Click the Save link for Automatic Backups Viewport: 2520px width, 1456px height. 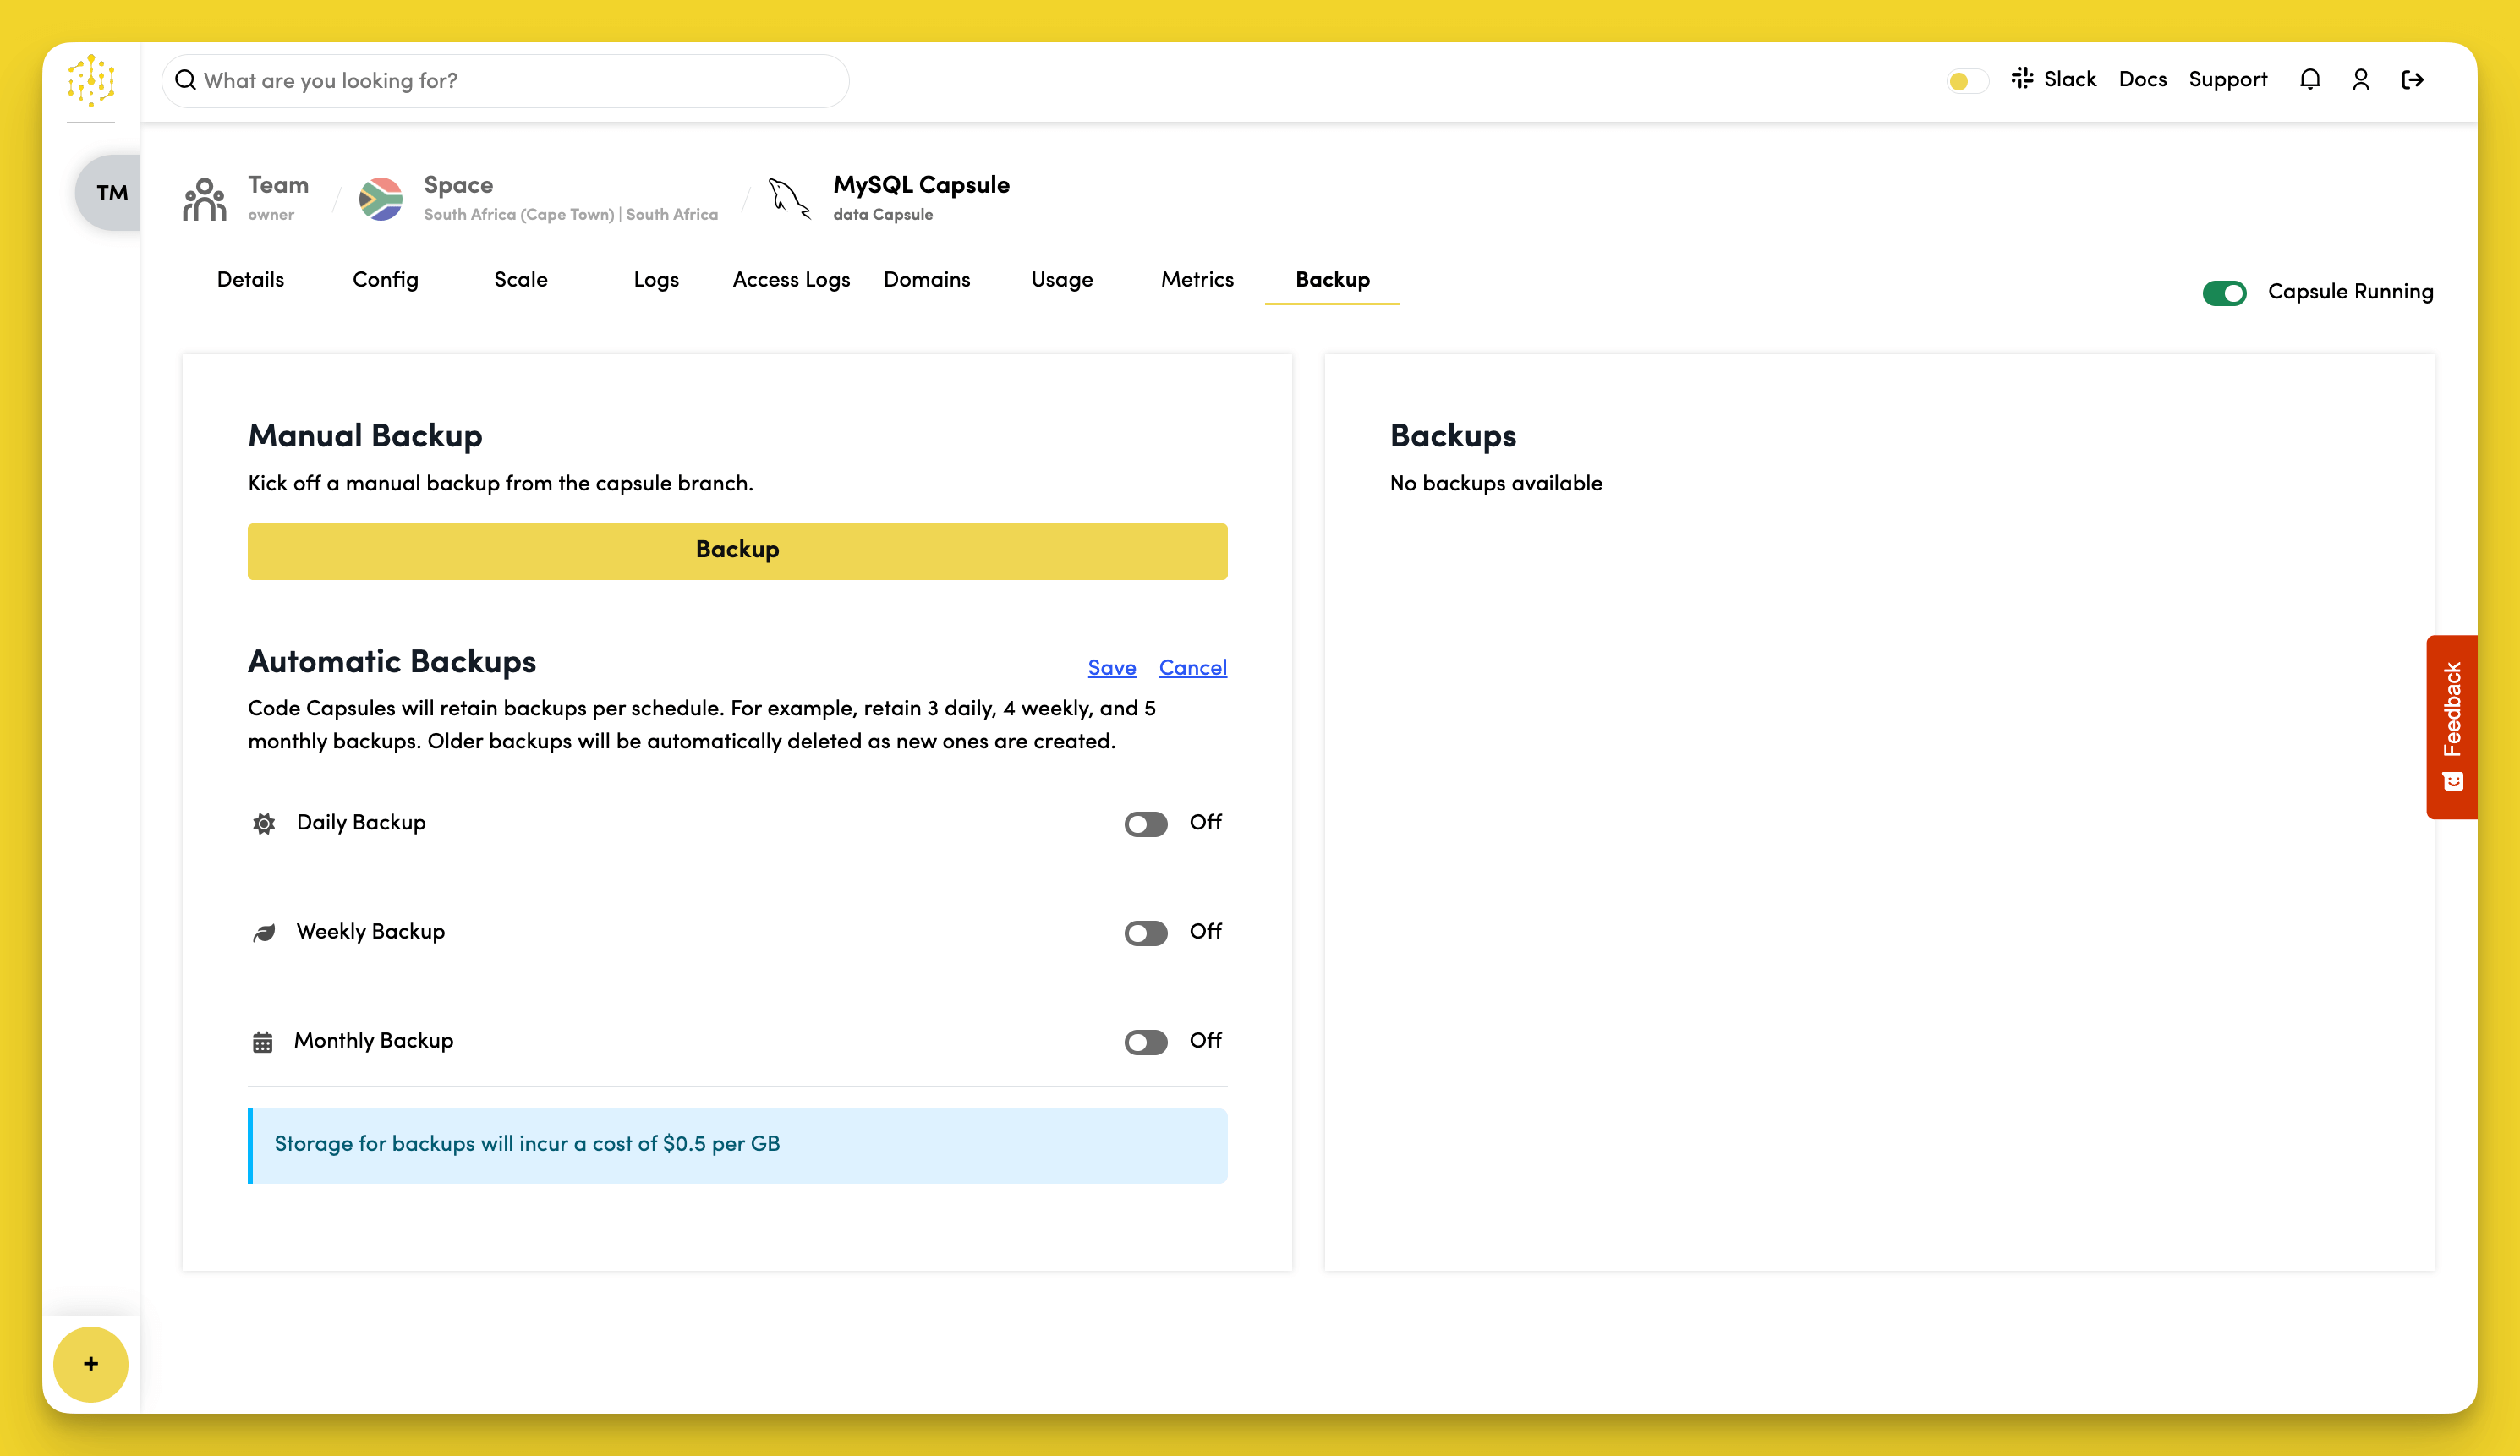pyautogui.click(x=1111, y=668)
